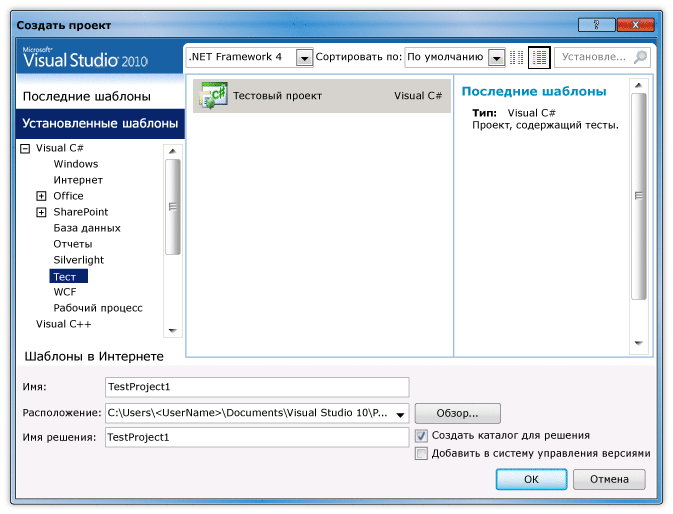Close the Создать проект dialog
This screenshot has height=514, width=673.
[636, 25]
